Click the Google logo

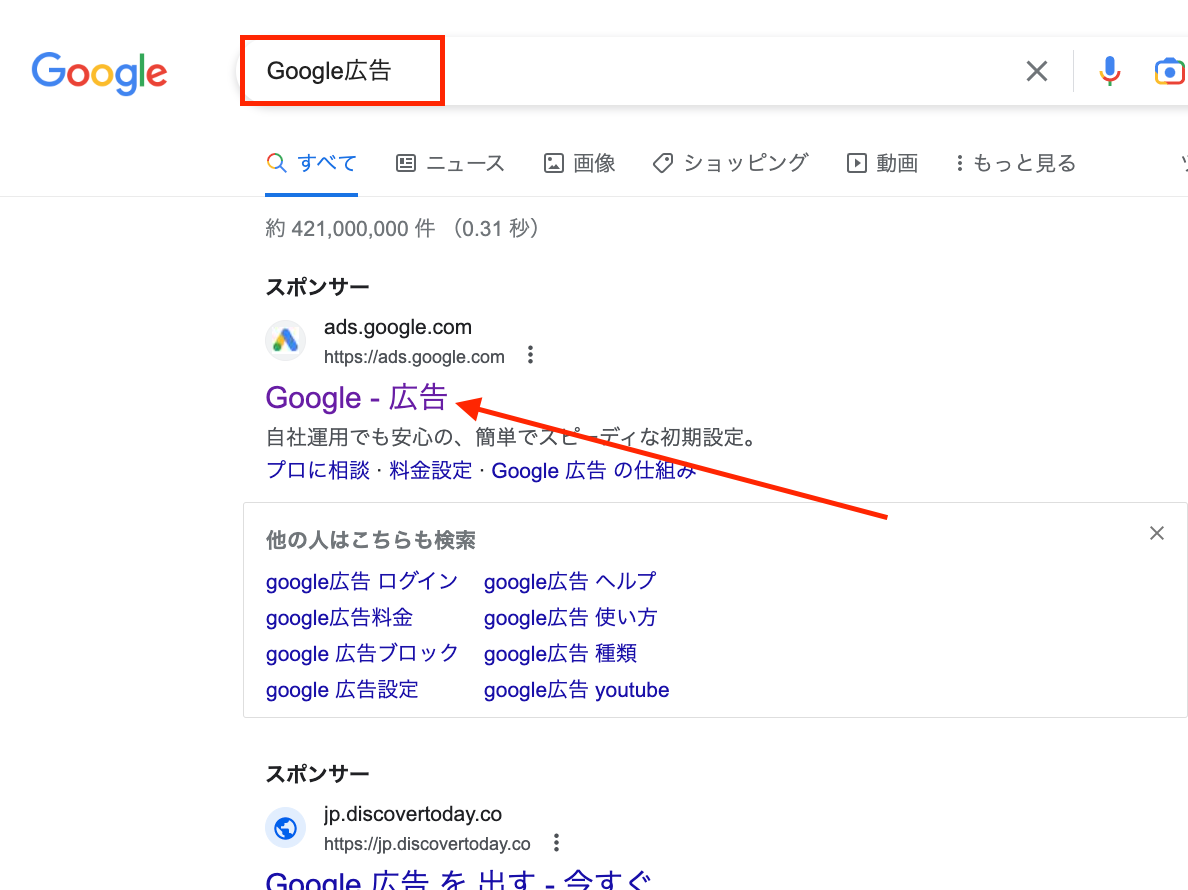(x=99, y=72)
